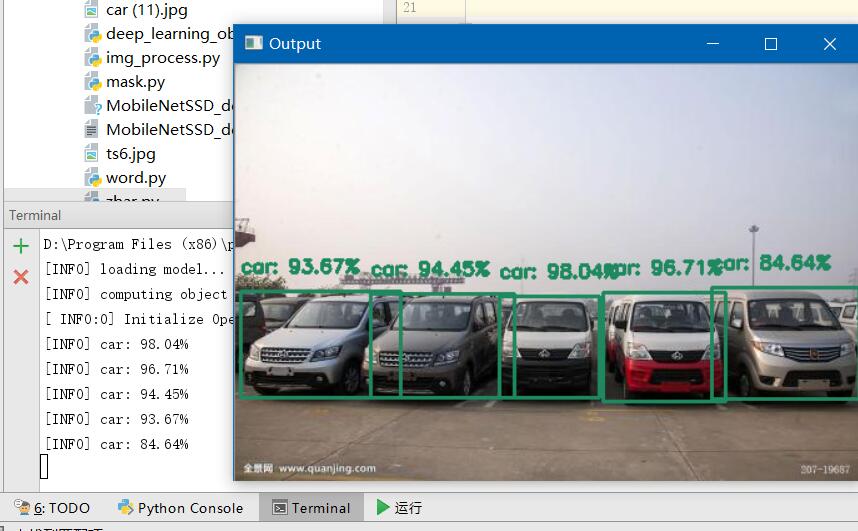Click the 'car: 84.64%' label in the Output image
This screenshot has width=858, height=531.
coord(776,263)
